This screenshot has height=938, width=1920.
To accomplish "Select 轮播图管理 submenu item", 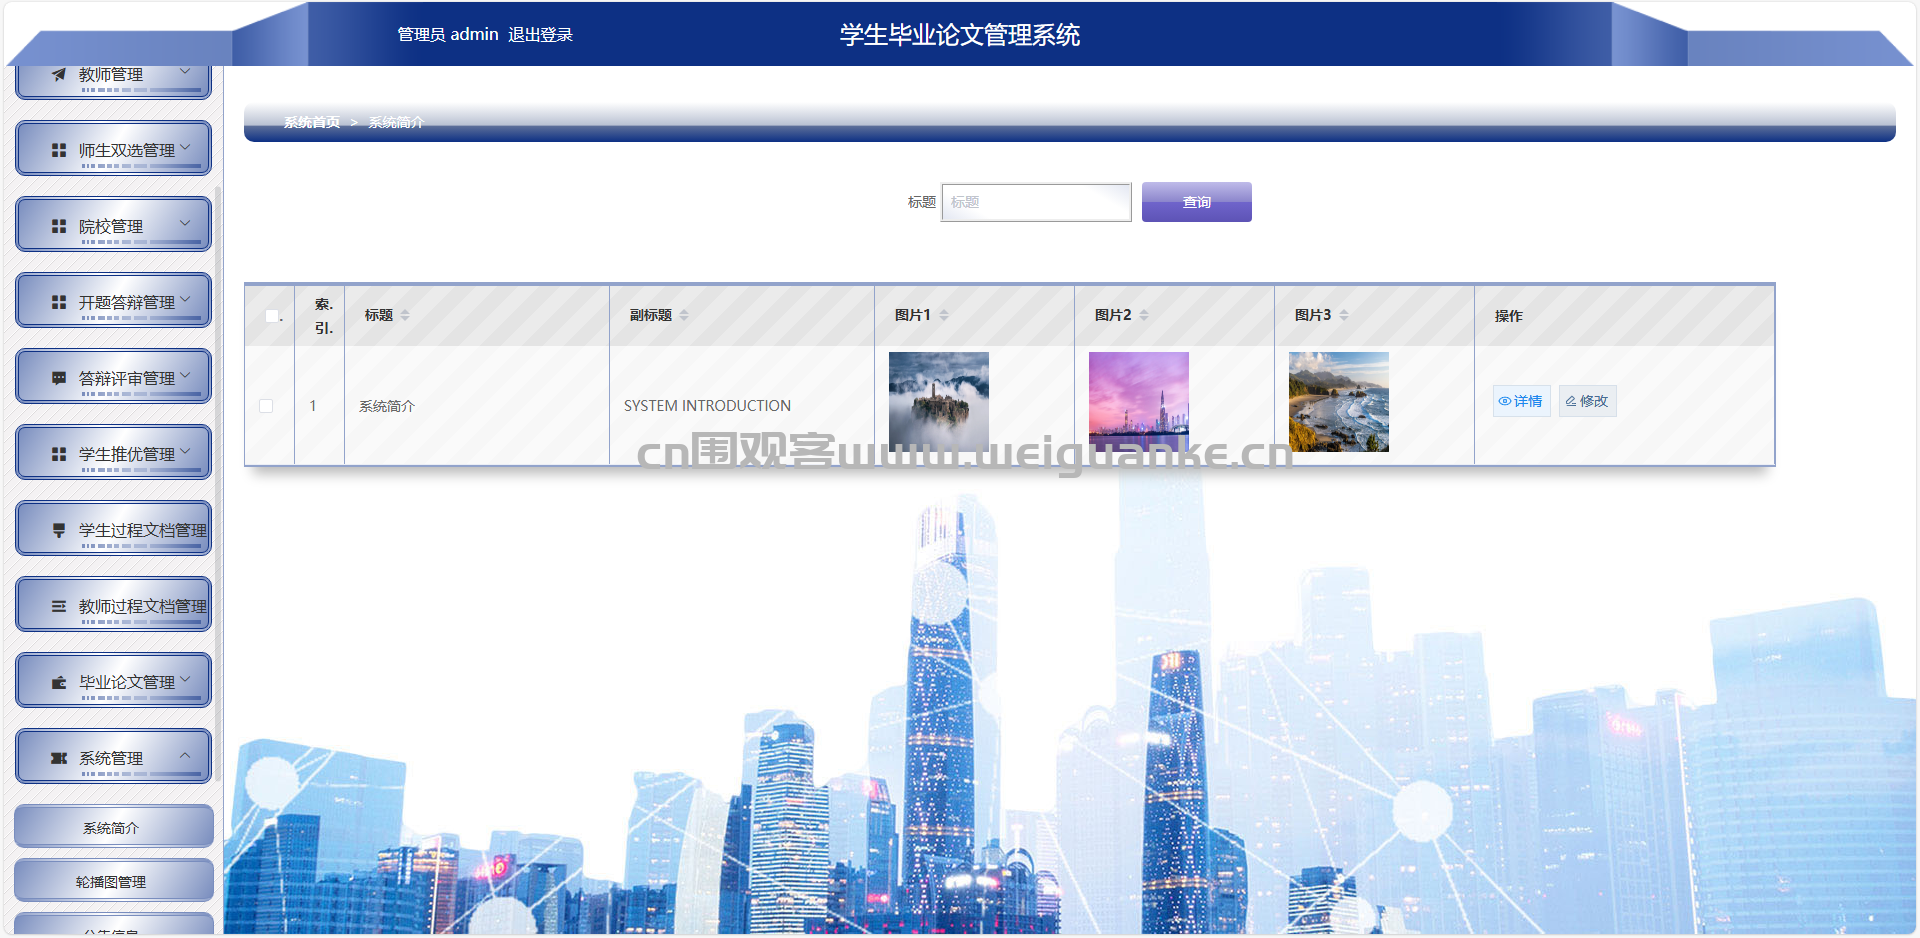I will pyautogui.click(x=113, y=881).
